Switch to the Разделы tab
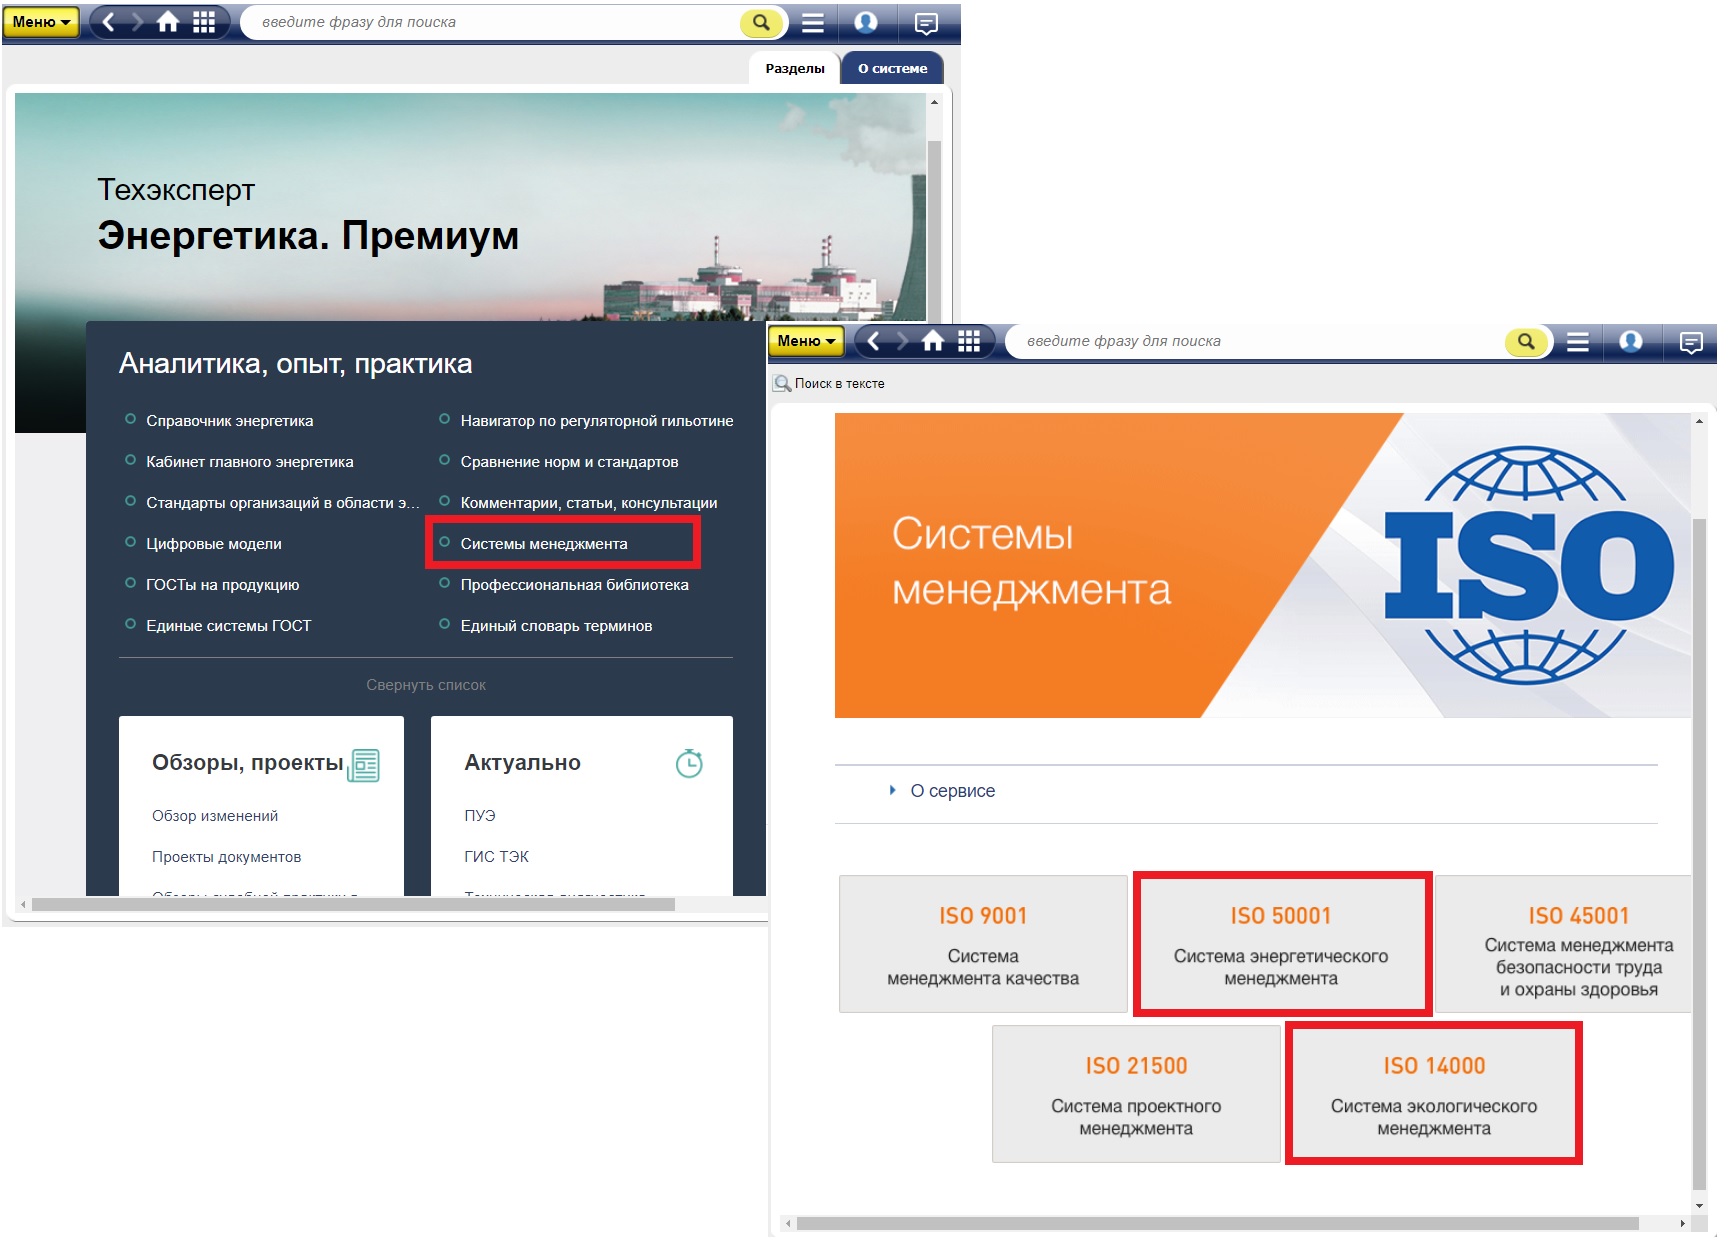This screenshot has width=1731, height=1253. 794,68
